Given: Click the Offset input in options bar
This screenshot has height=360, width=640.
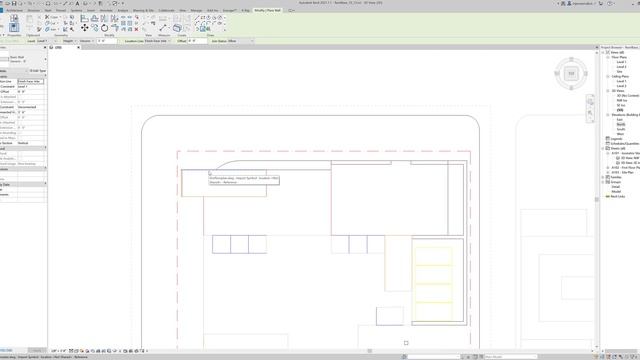Looking at the screenshot, I should pyautogui.click(x=197, y=41).
